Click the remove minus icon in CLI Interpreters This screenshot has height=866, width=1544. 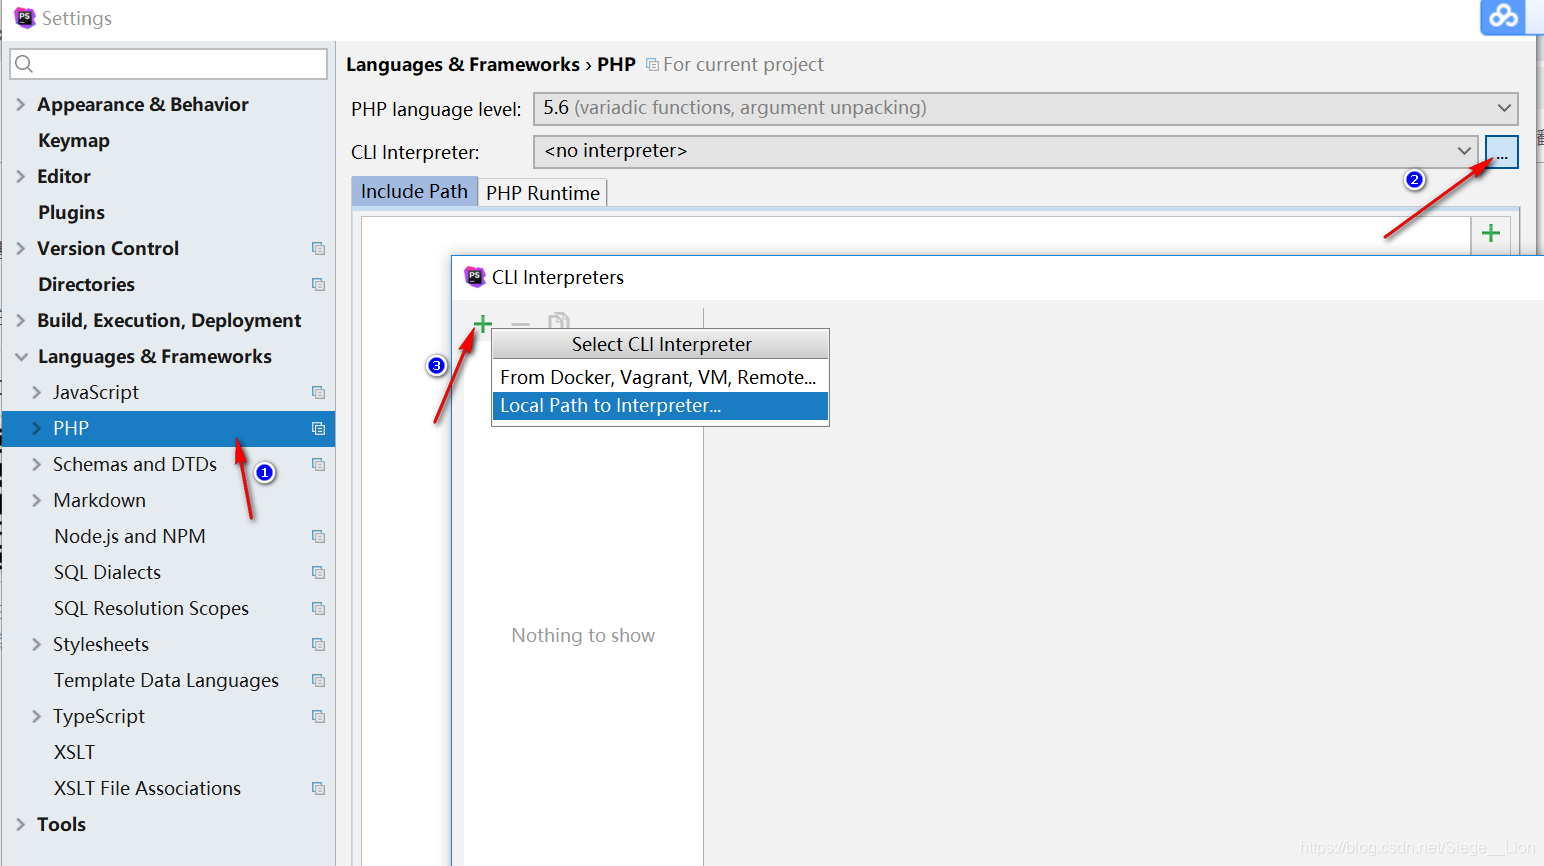pyautogui.click(x=520, y=324)
